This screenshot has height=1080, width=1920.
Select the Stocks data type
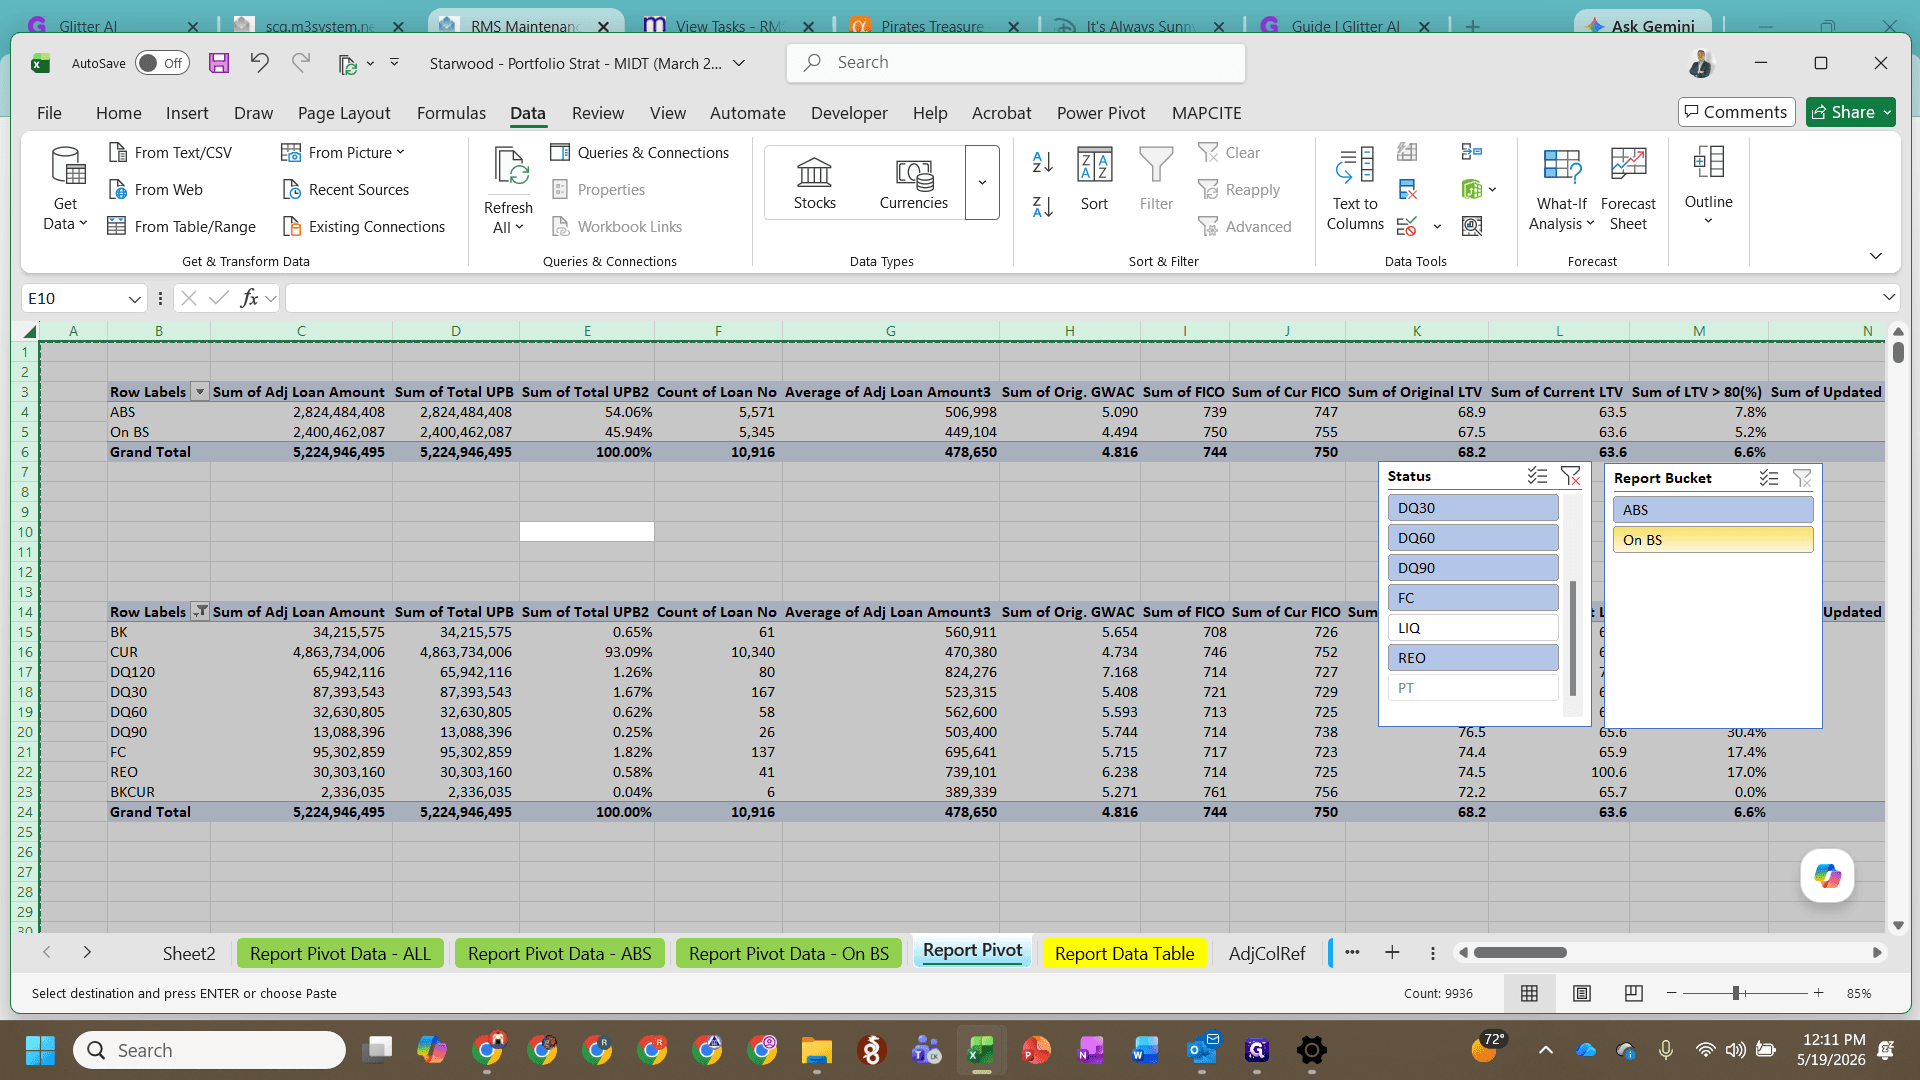tap(814, 183)
